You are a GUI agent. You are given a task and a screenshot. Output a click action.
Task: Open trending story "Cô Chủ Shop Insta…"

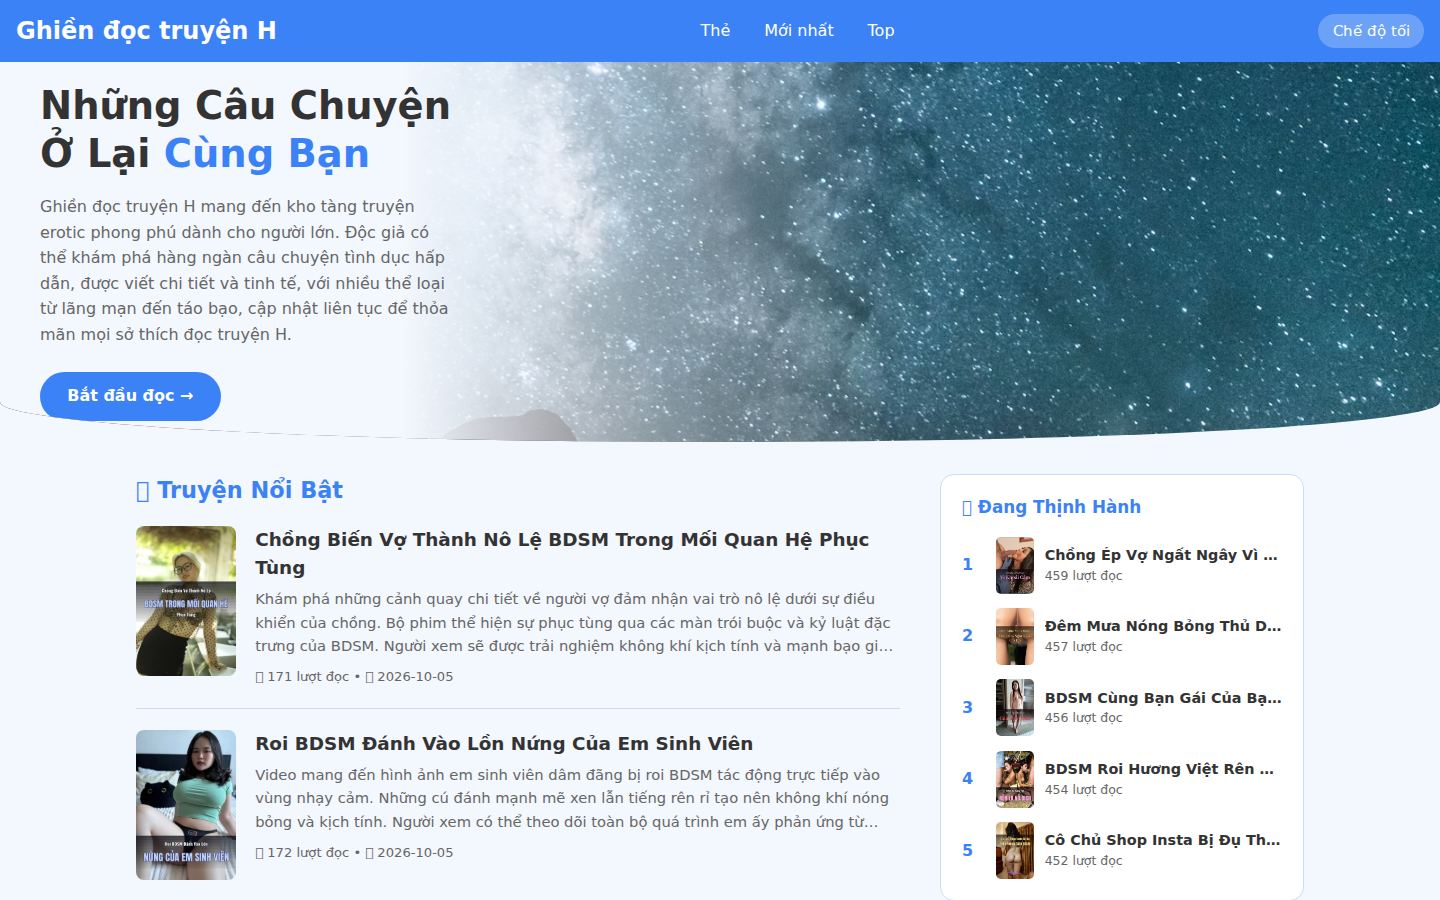click(1163, 840)
